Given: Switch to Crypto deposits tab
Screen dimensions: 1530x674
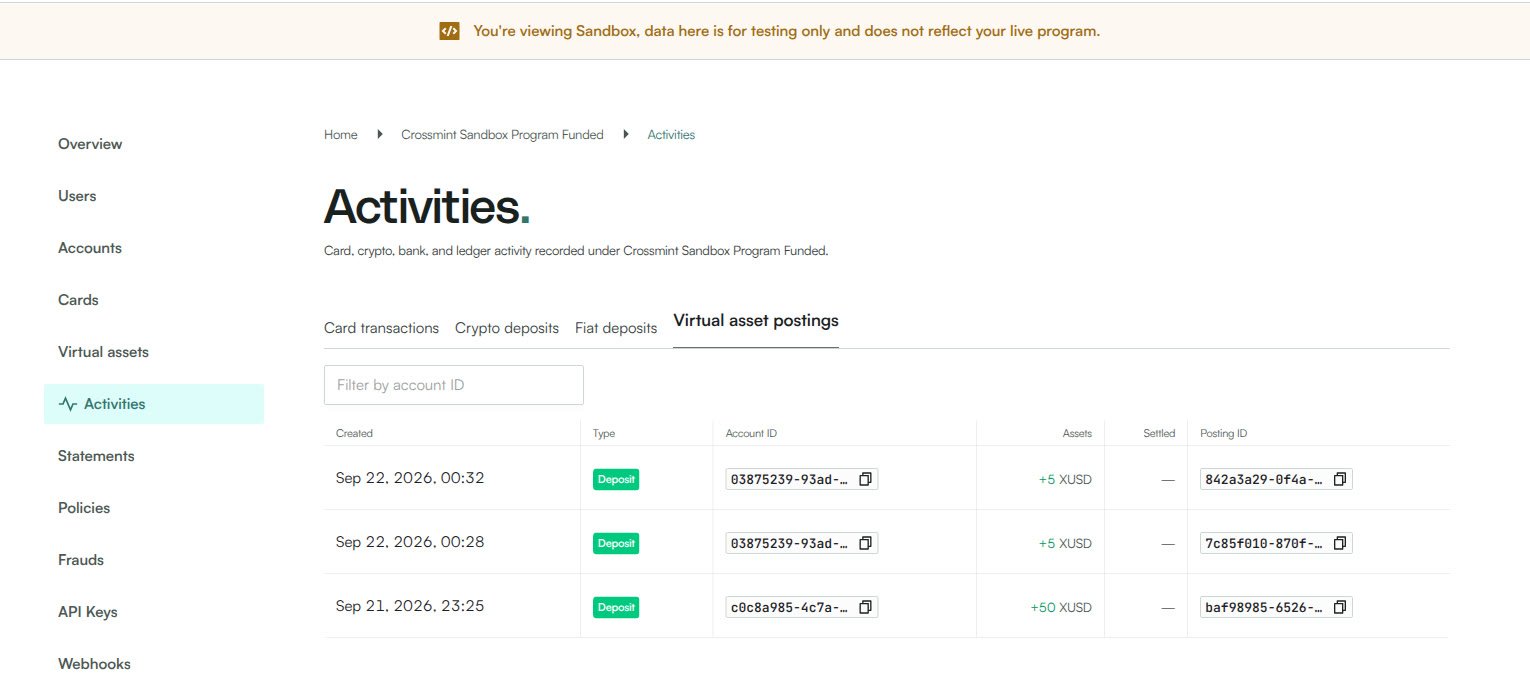Looking at the screenshot, I should tap(507, 328).
